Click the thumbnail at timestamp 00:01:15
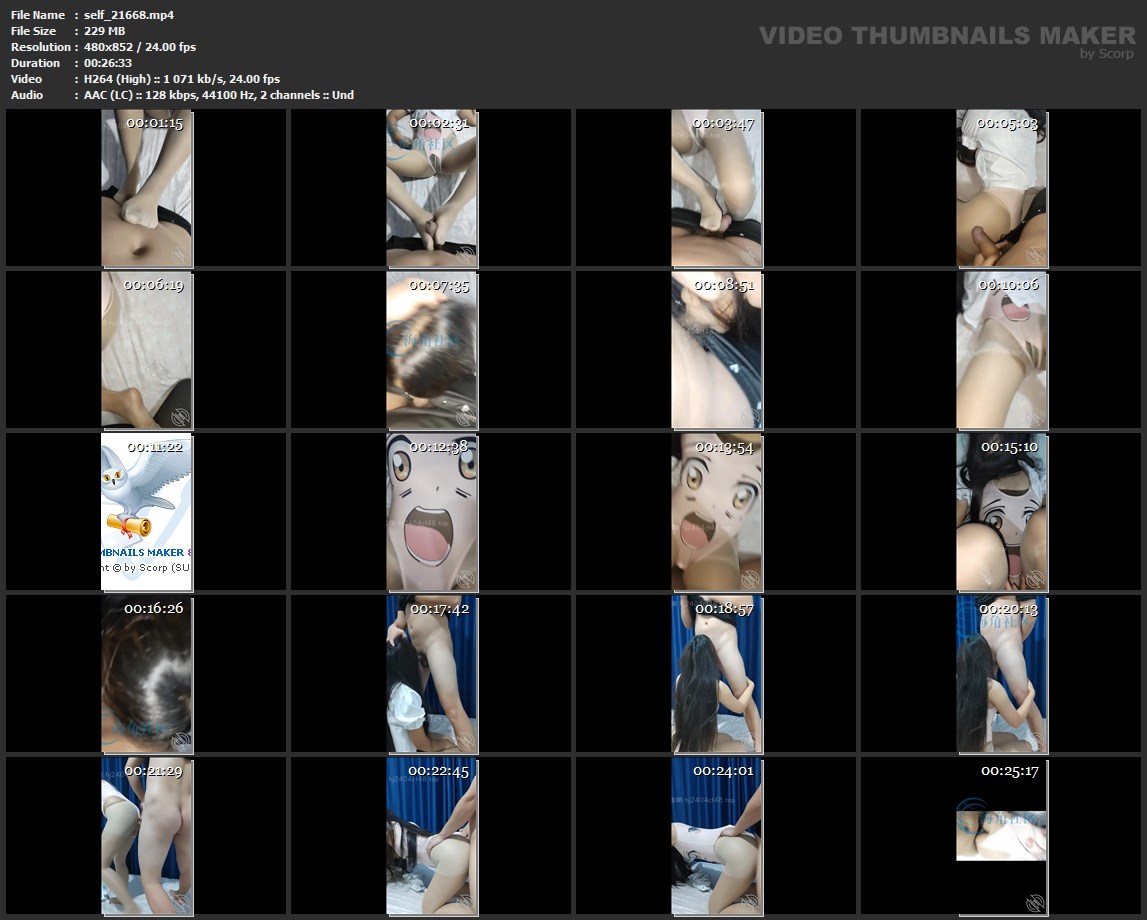This screenshot has height=920, width=1147. point(146,188)
